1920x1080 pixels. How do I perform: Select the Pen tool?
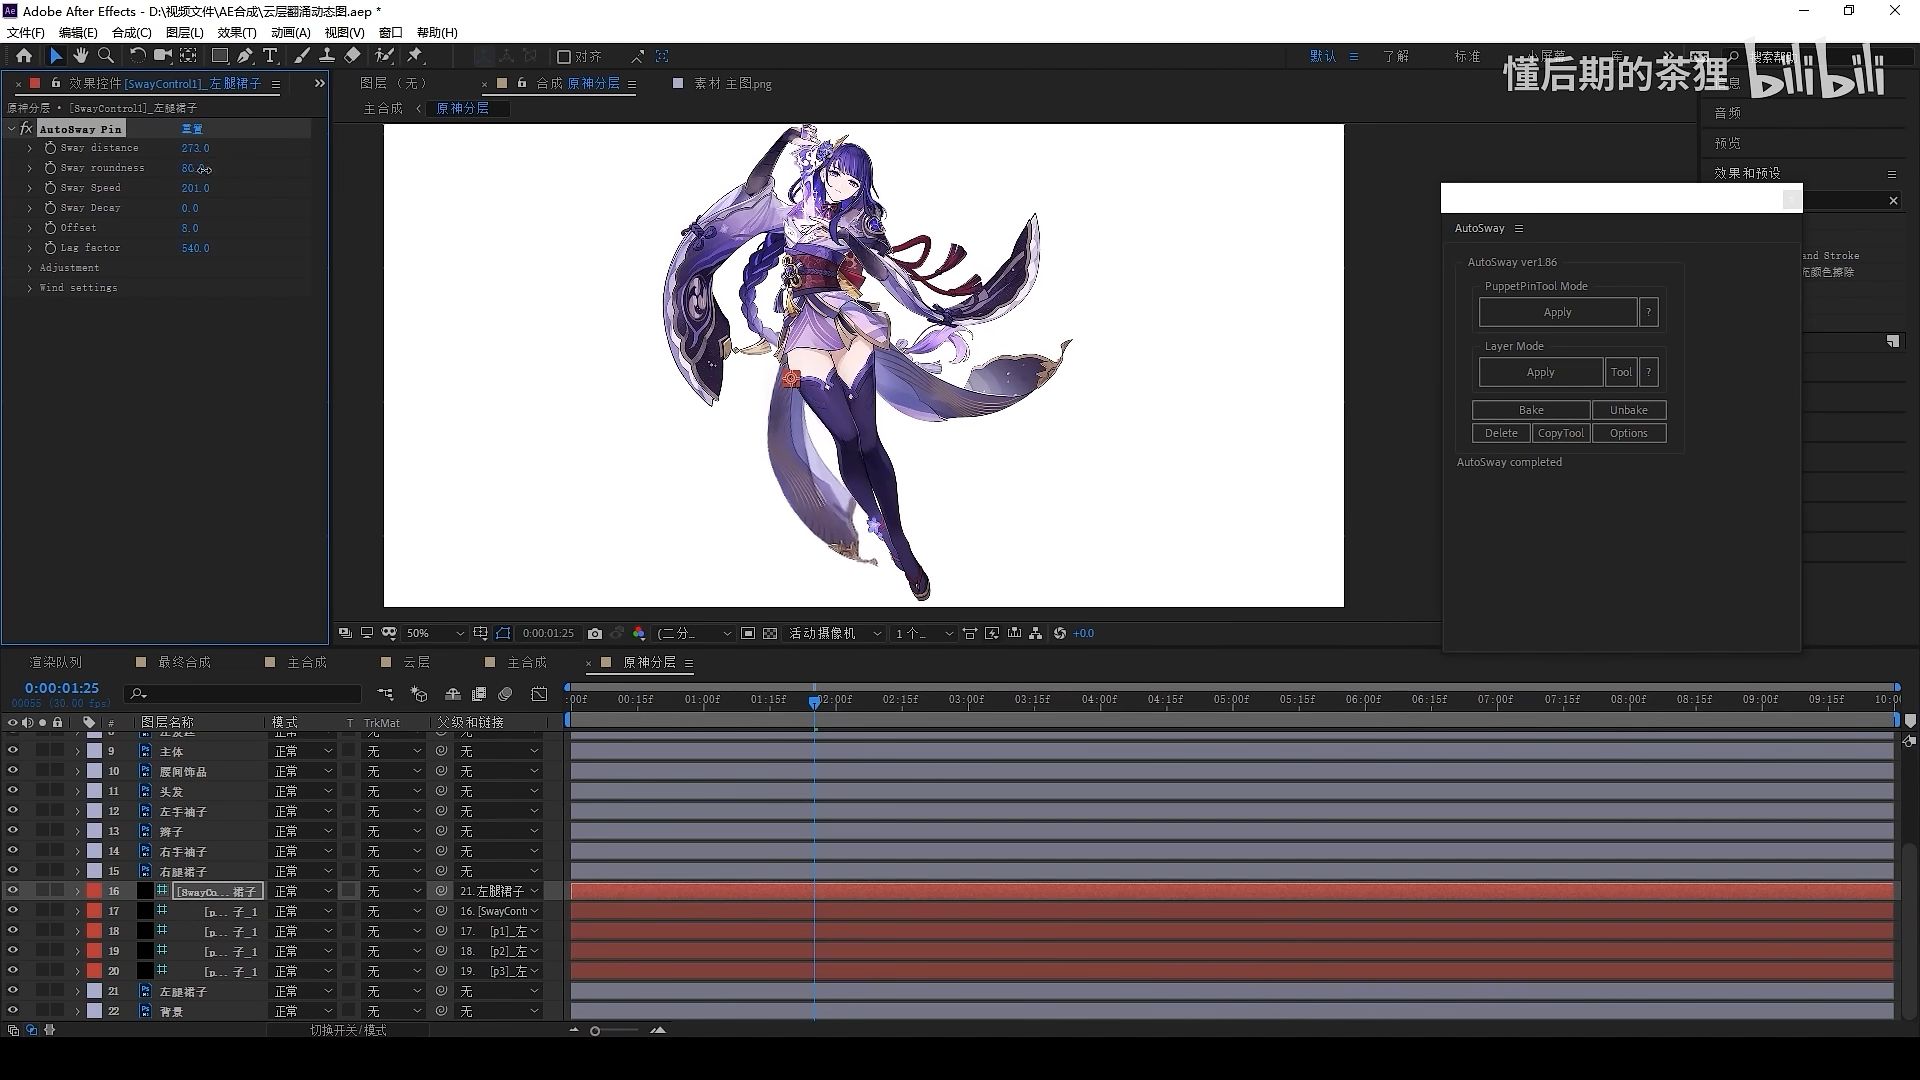coord(245,56)
